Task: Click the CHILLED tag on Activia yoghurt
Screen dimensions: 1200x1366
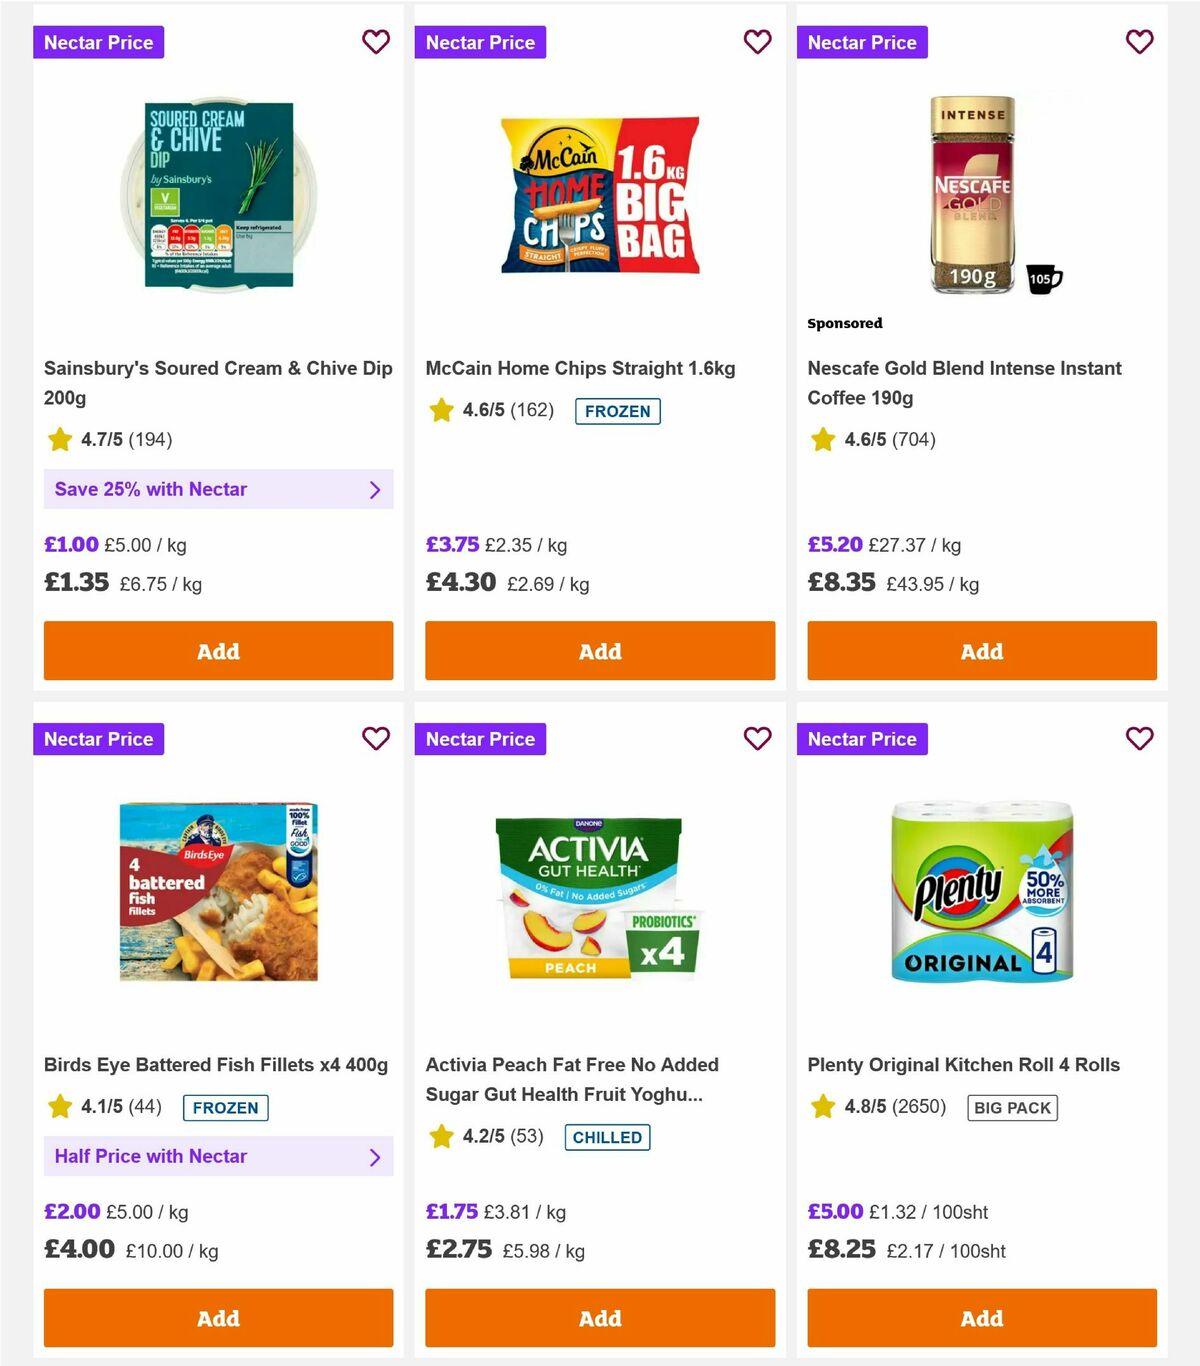Action: (x=607, y=1137)
